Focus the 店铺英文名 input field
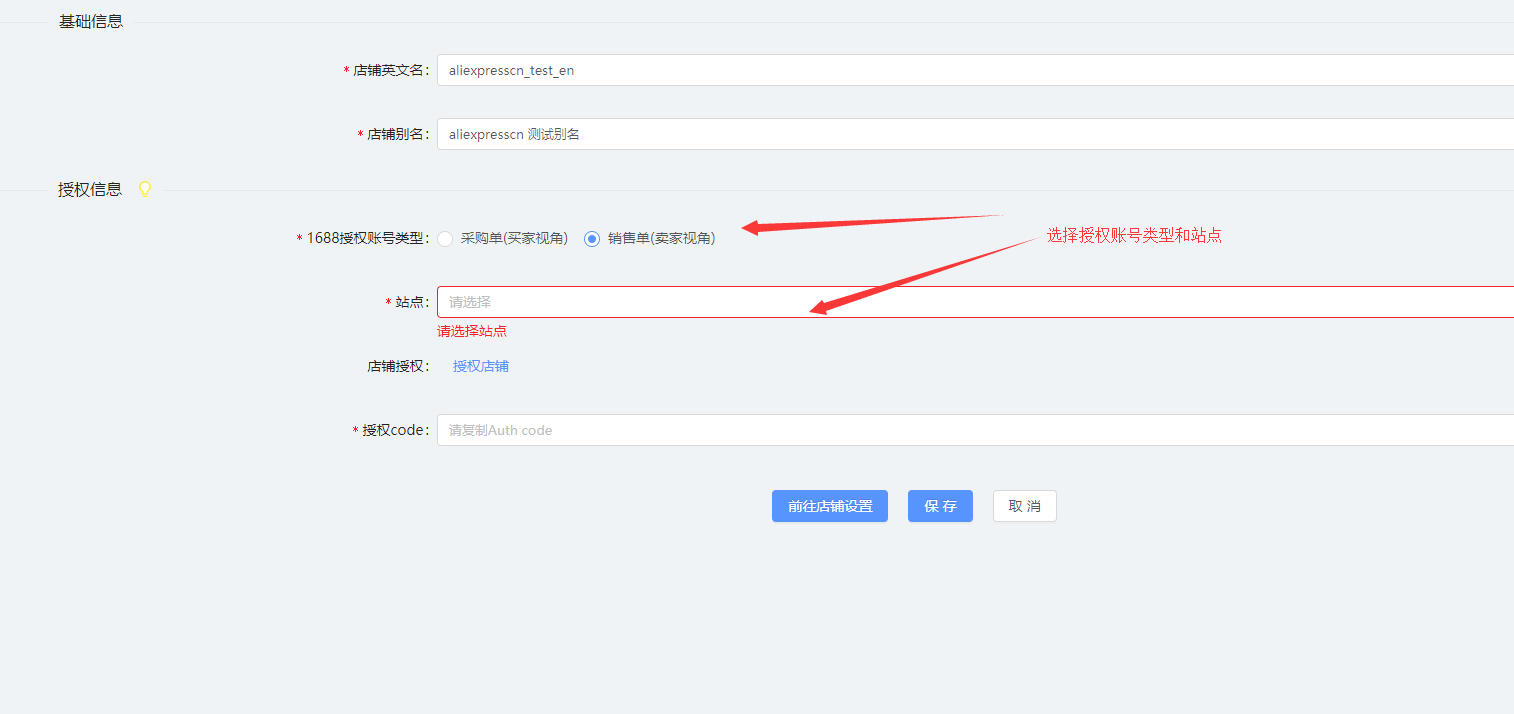The height and width of the screenshot is (714, 1514). tap(975, 70)
